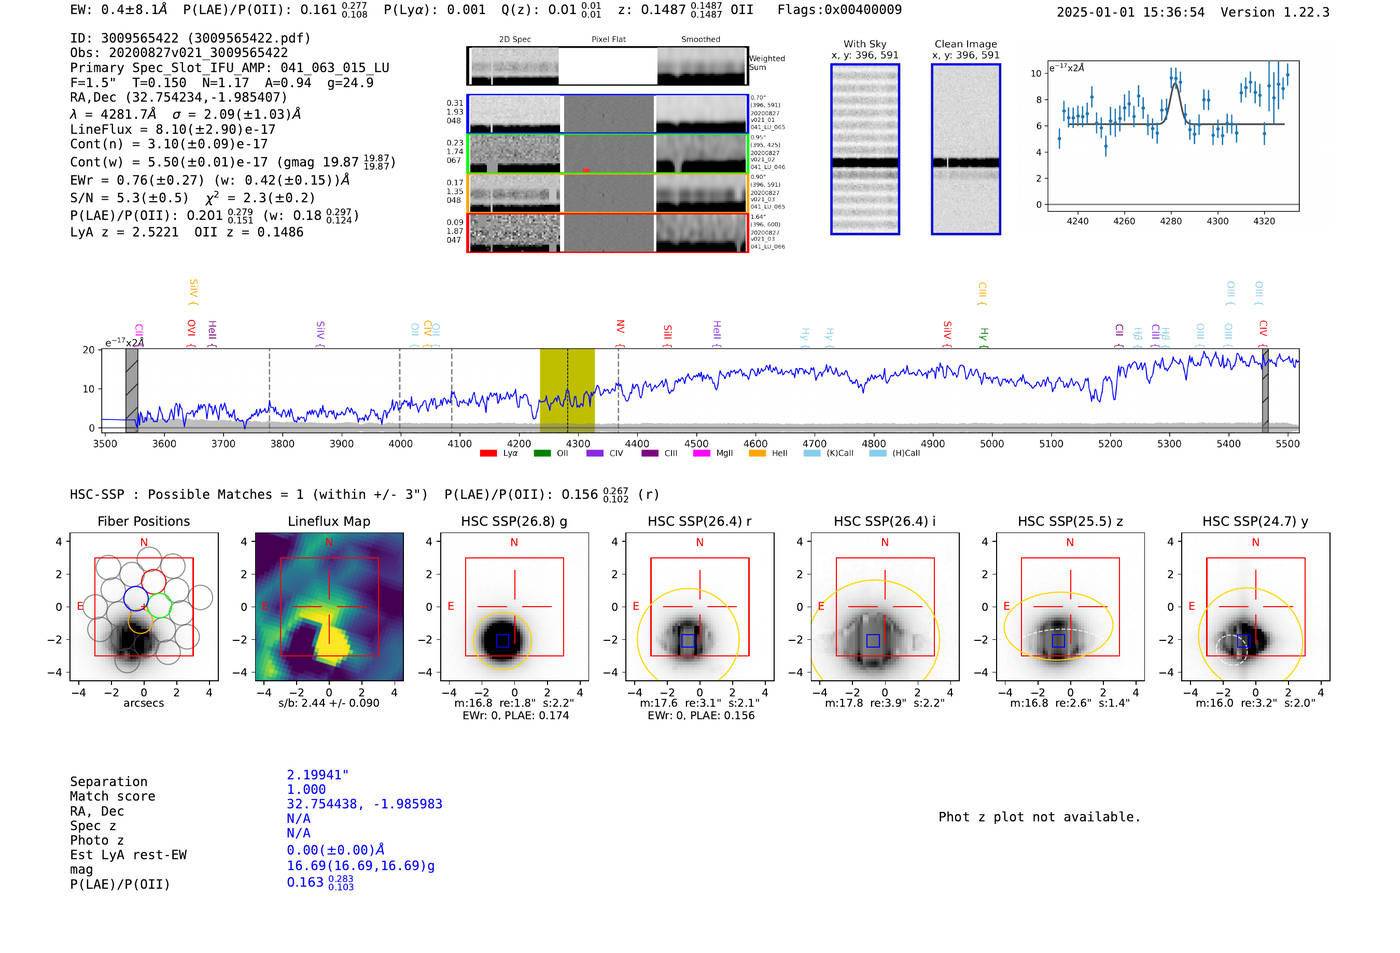Viewport: 1400px width, 953px height.
Task: Click the orange-bordered 2D spectrum row
Action: tap(608, 193)
